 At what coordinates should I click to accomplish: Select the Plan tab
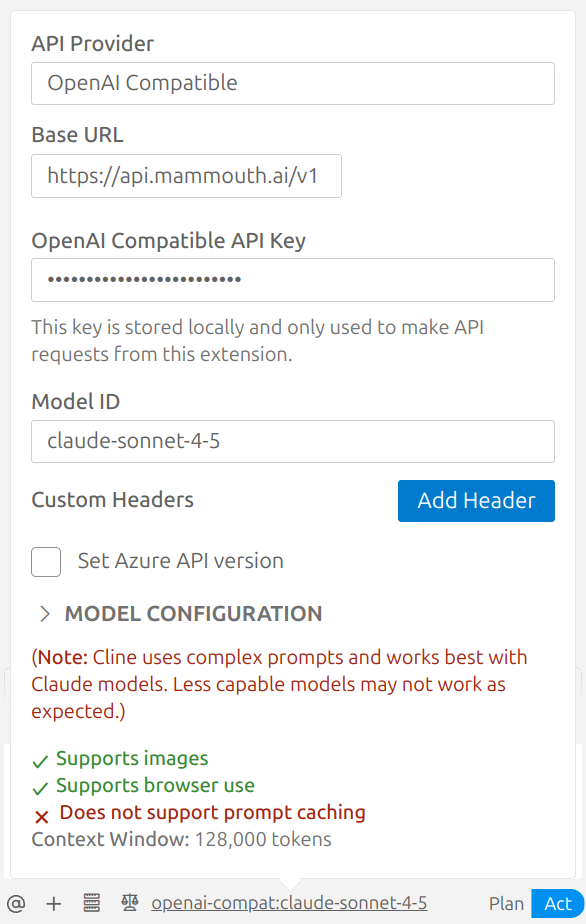(506, 902)
